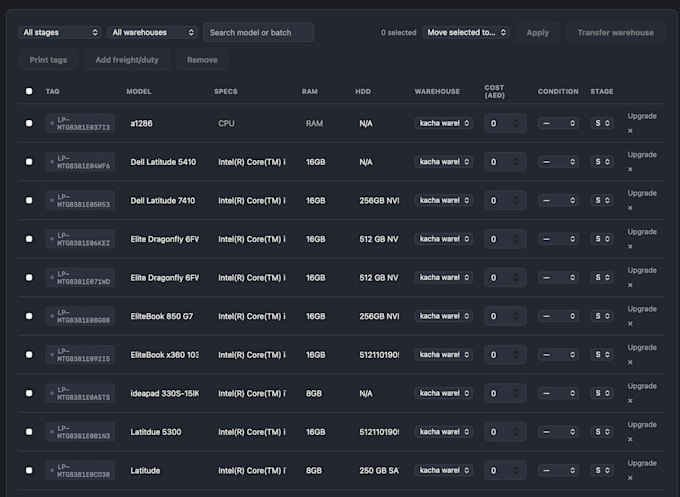
Task: Adjust cost stepper for EliteBook x360 row
Action: pyautogui.click(x=516, y=355)
